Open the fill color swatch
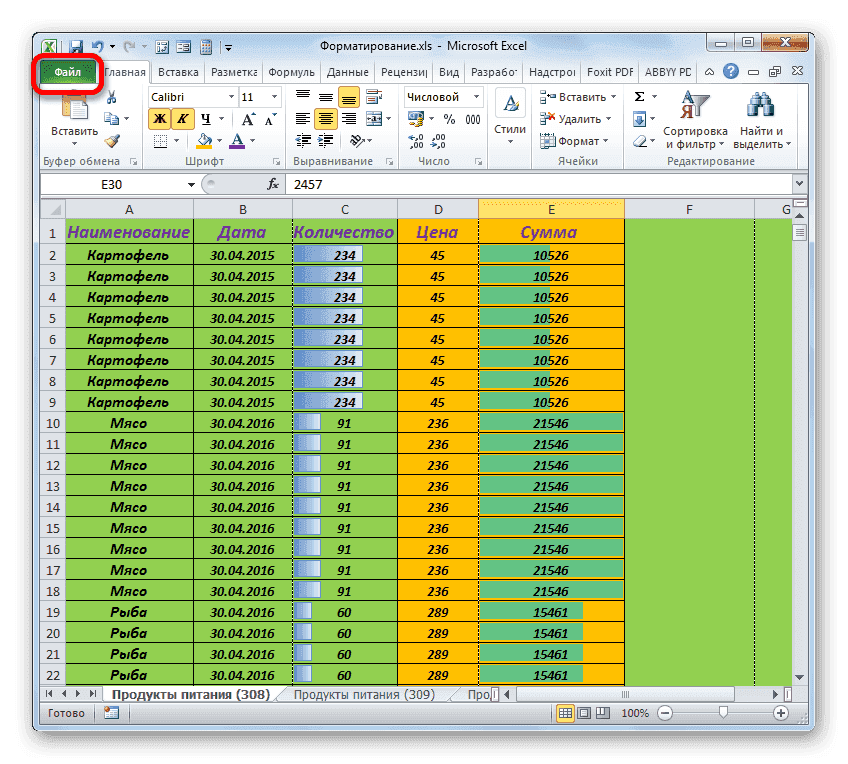This screenshot has height=764, width=848. click(x=203, y=140)
